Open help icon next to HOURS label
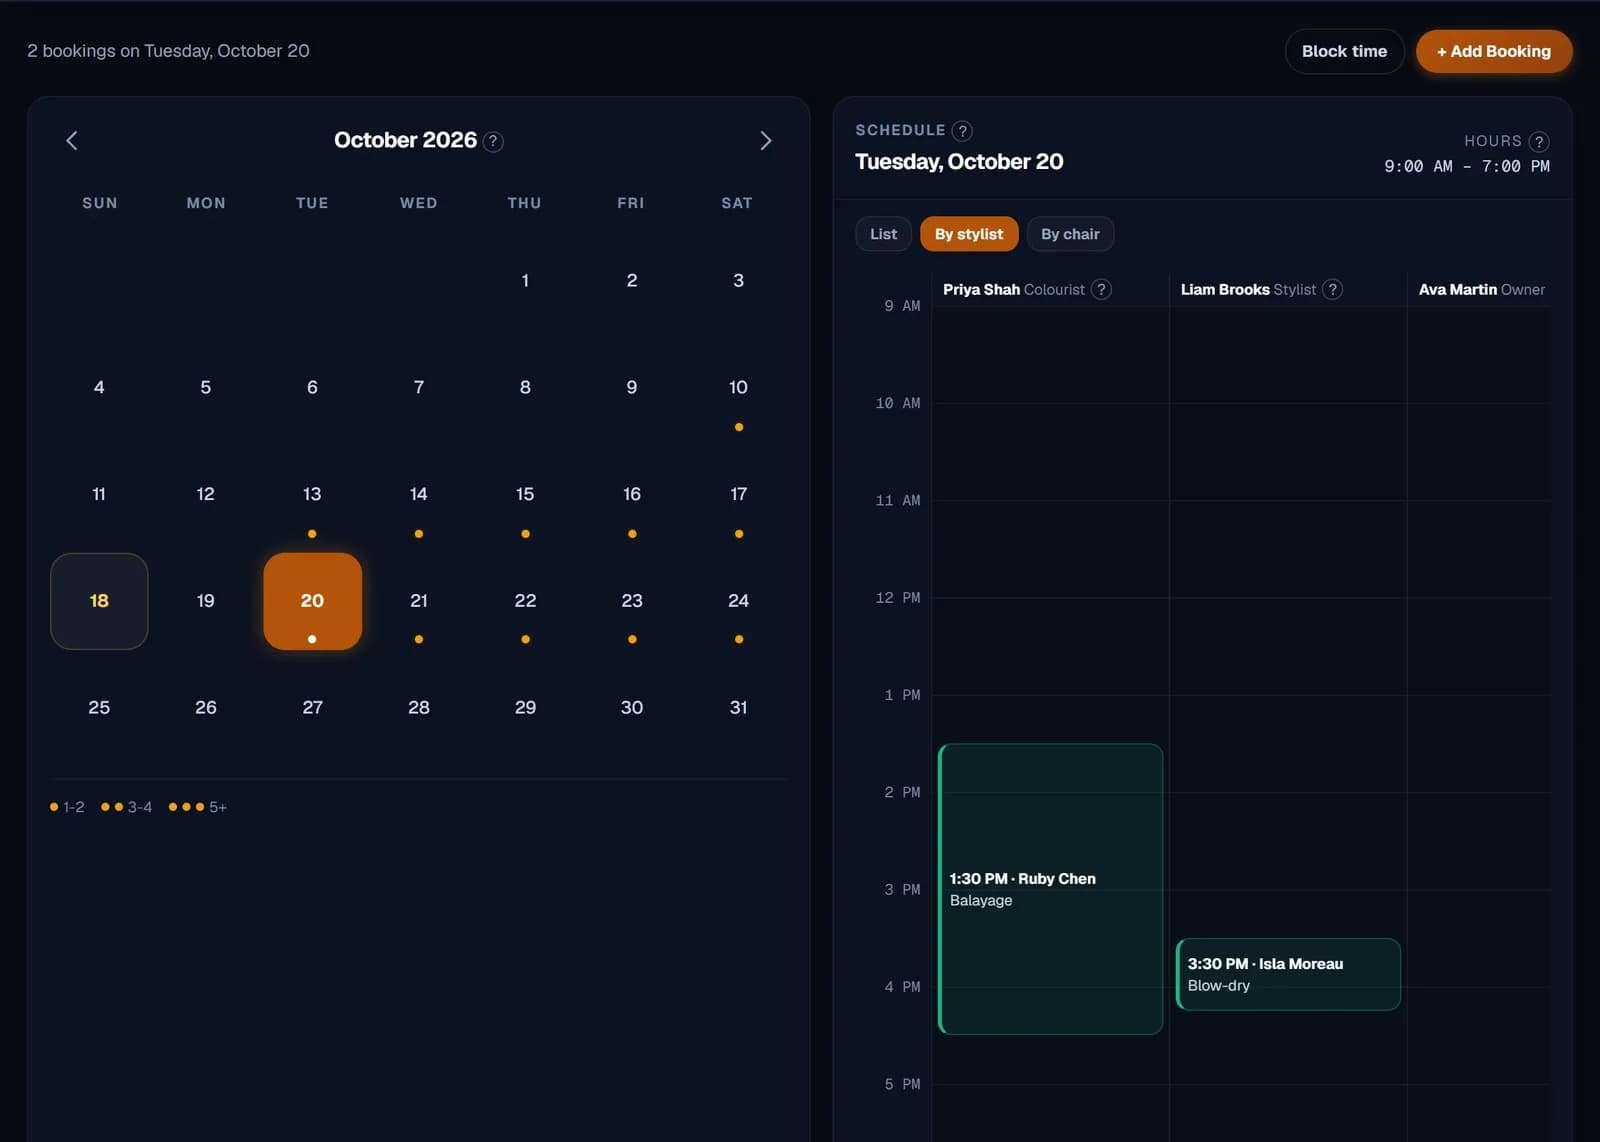1600x1142 pixels. point(1539,142)
